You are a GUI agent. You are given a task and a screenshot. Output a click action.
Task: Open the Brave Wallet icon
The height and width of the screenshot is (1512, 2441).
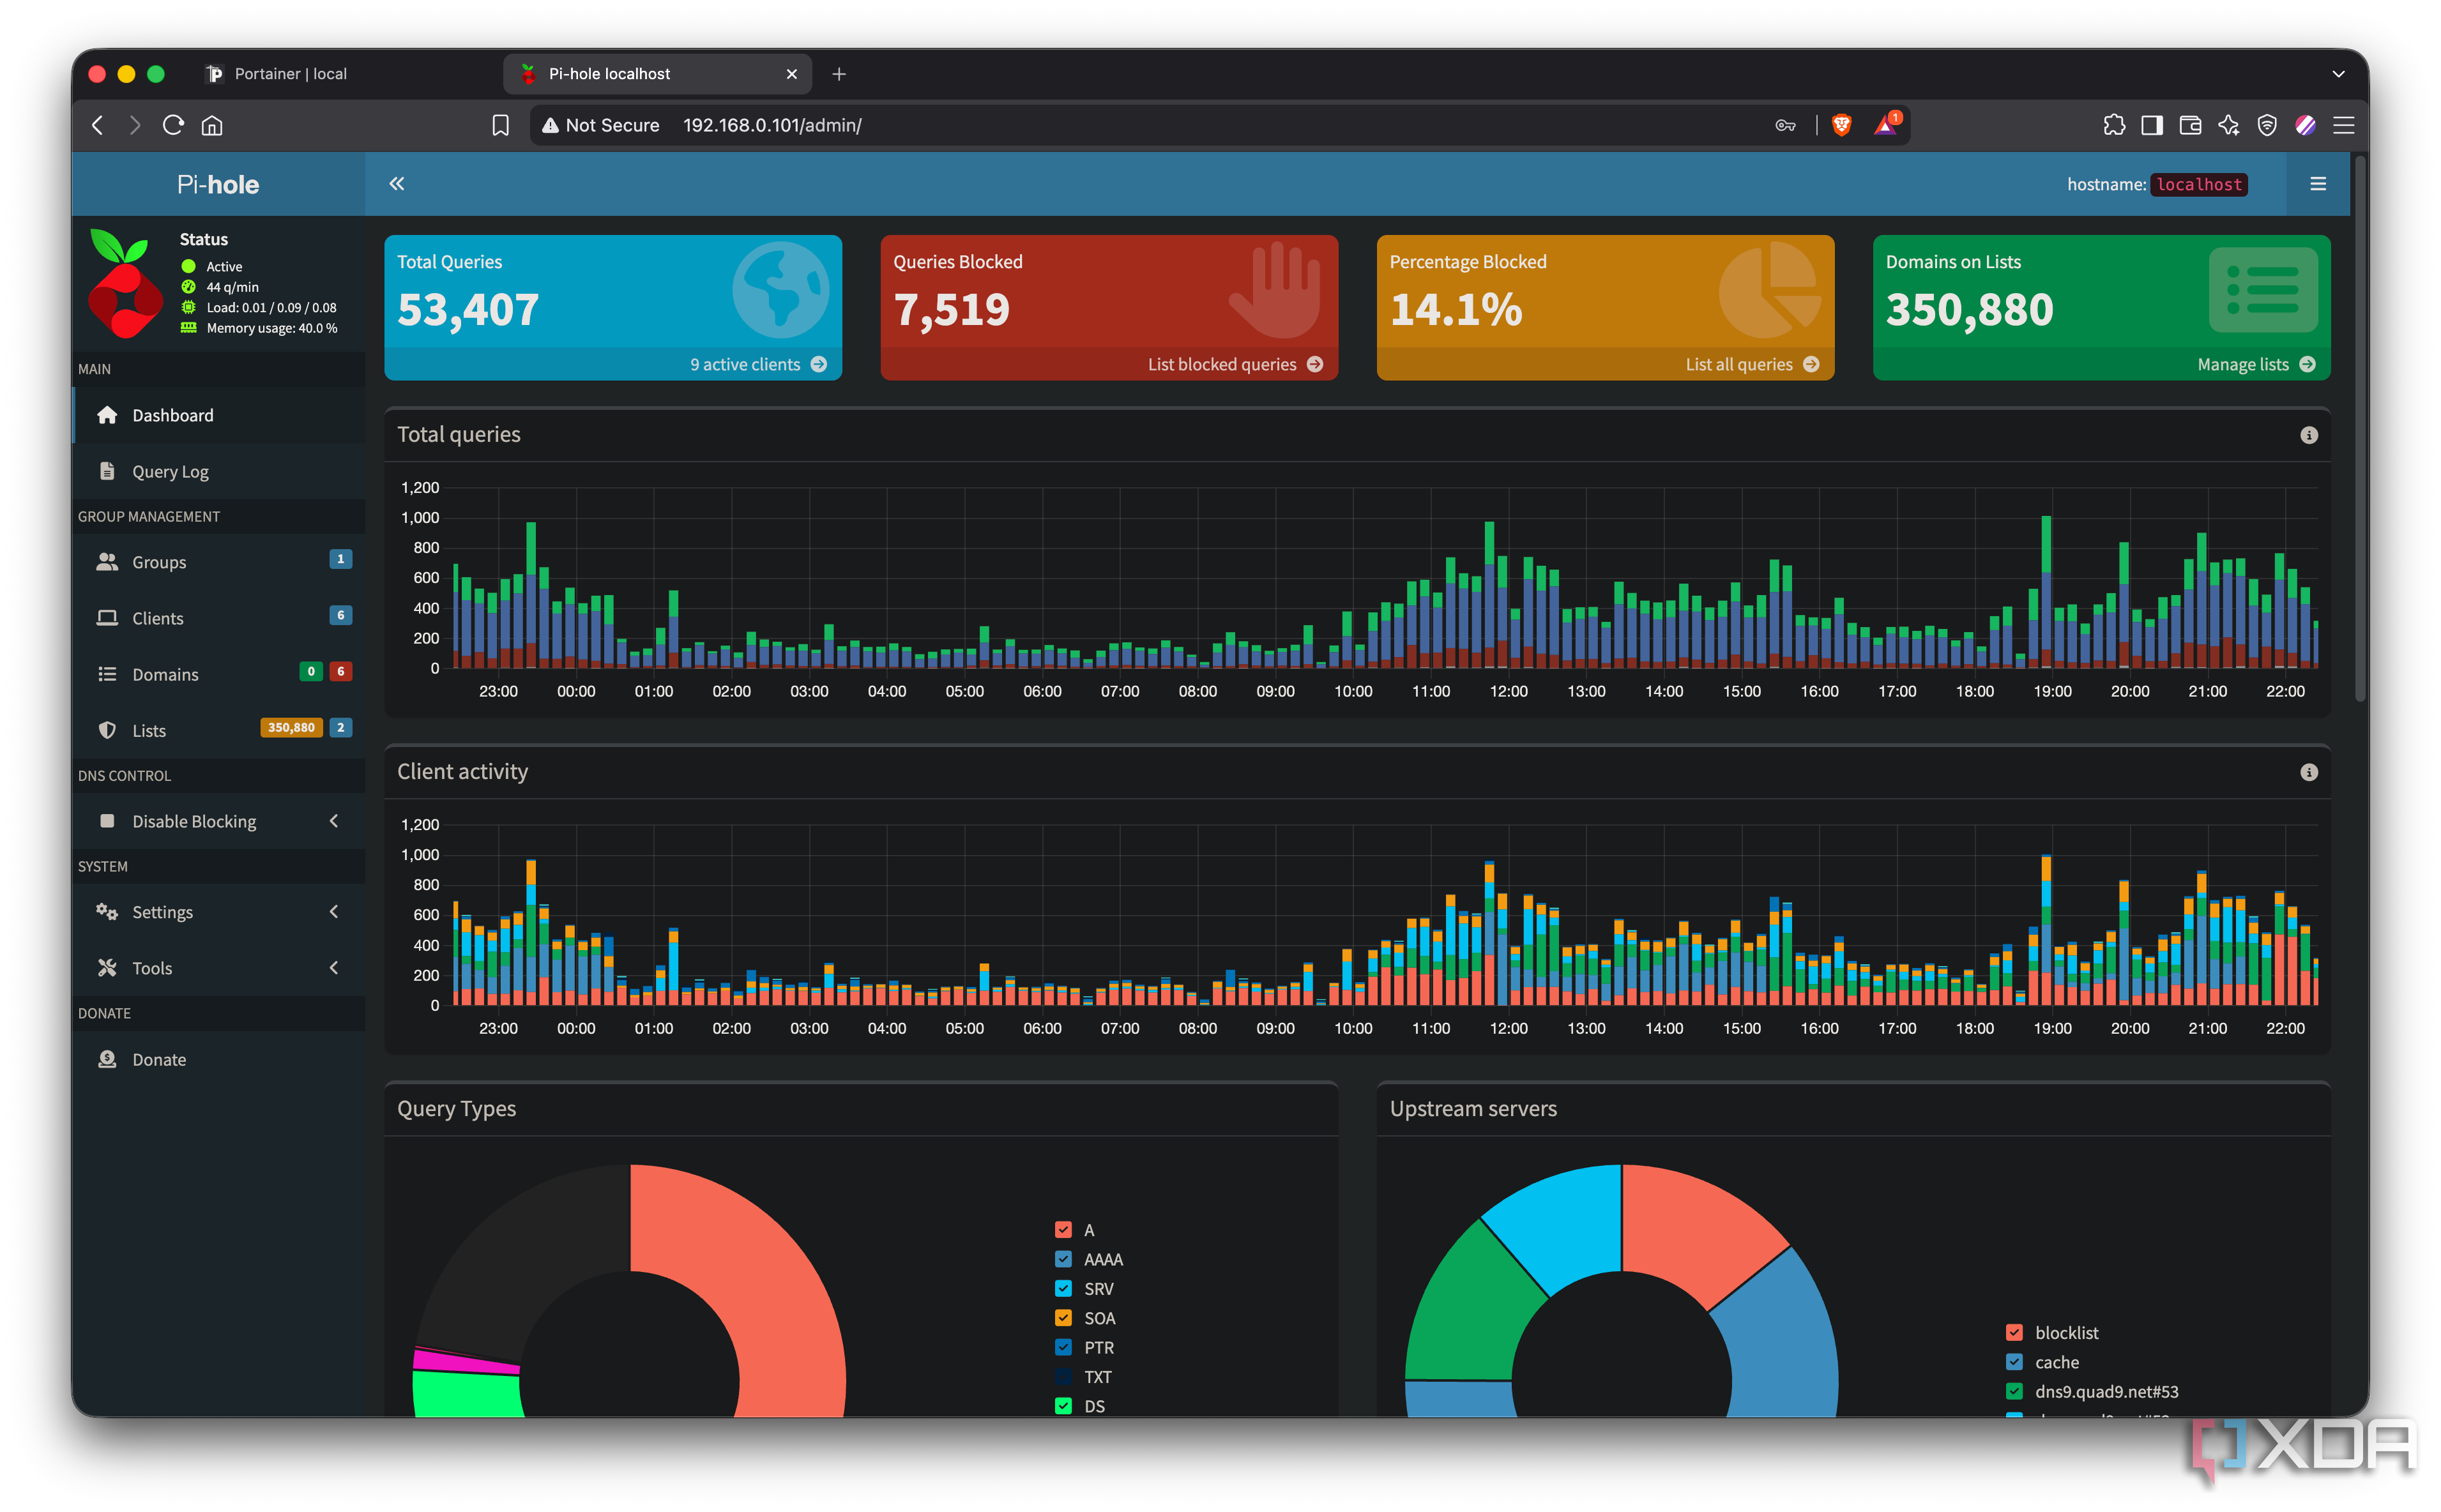click(2190, 125)
